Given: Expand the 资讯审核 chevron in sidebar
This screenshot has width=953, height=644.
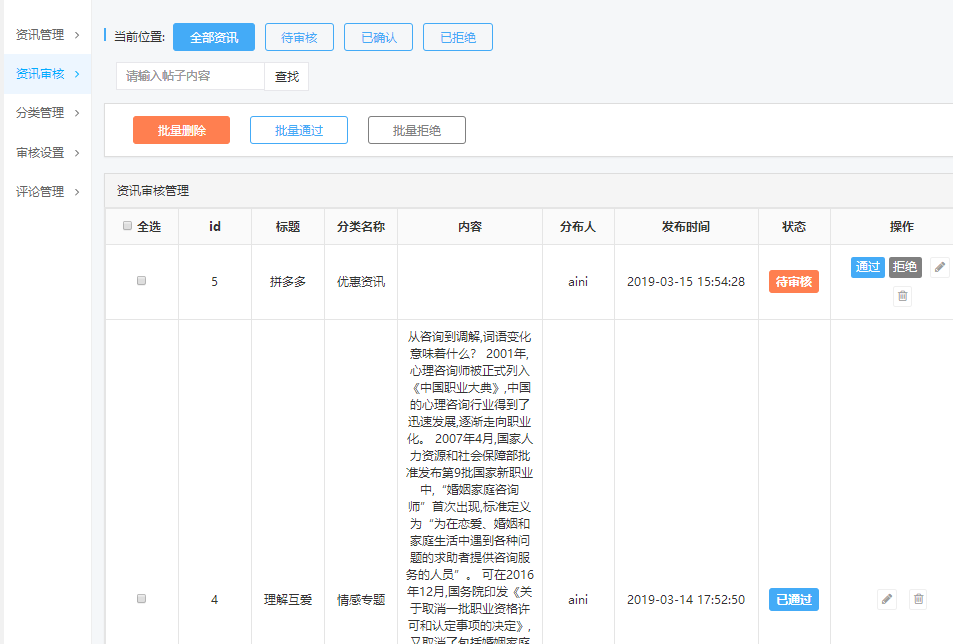Looking at the screenshot, I should click(77, 74).
